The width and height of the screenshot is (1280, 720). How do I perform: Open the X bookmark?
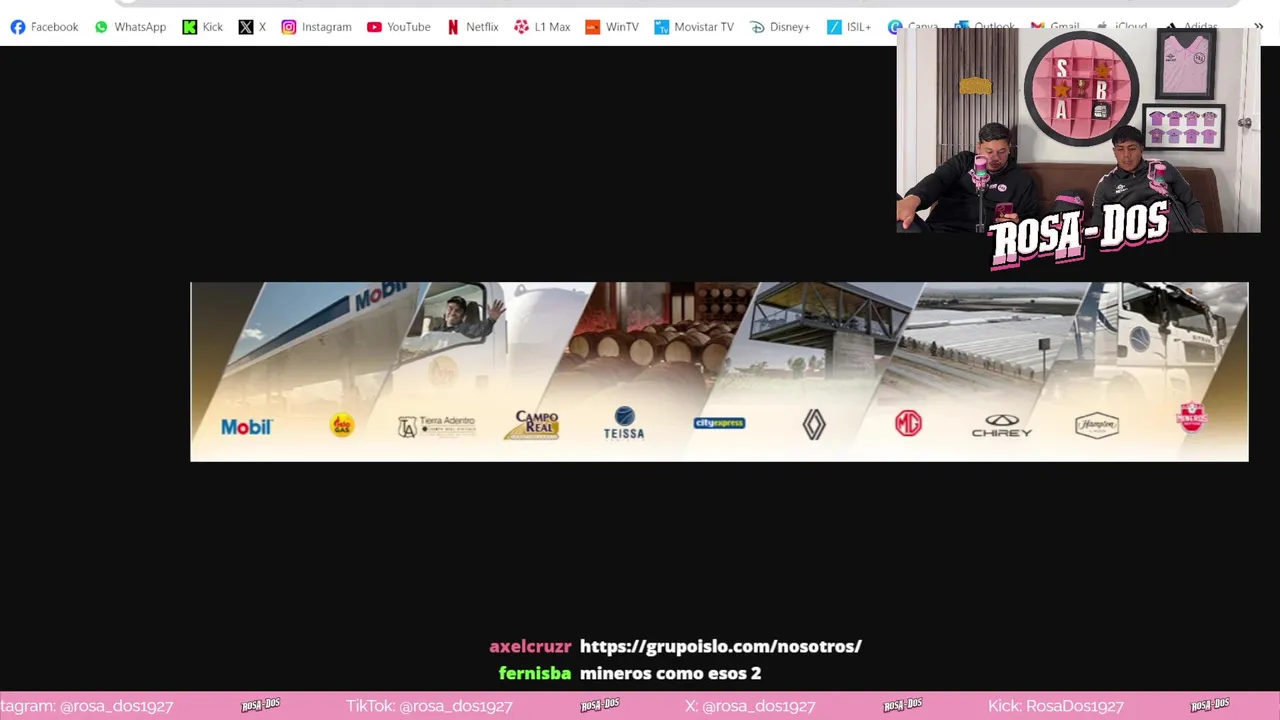(x=252, y=27)
